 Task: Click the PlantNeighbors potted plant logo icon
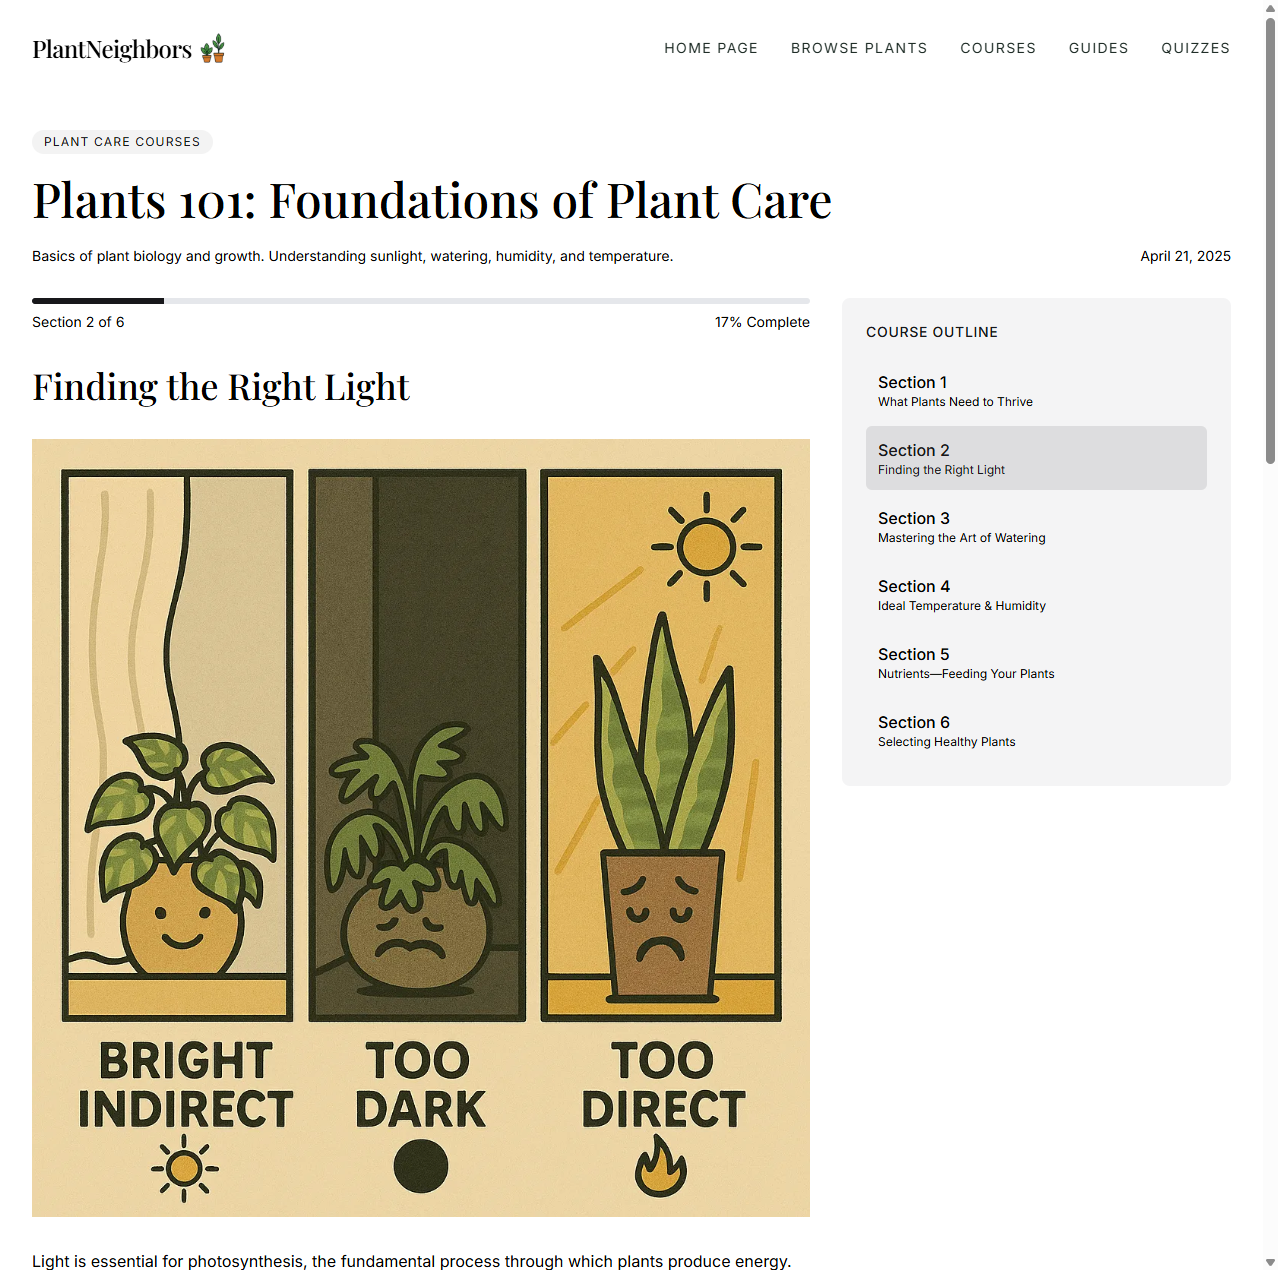[x=213, y=48]
